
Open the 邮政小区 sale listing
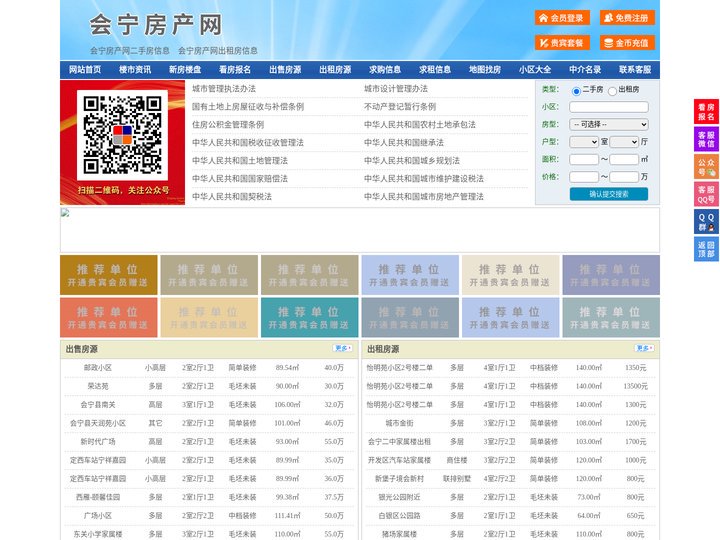[98, 368]
